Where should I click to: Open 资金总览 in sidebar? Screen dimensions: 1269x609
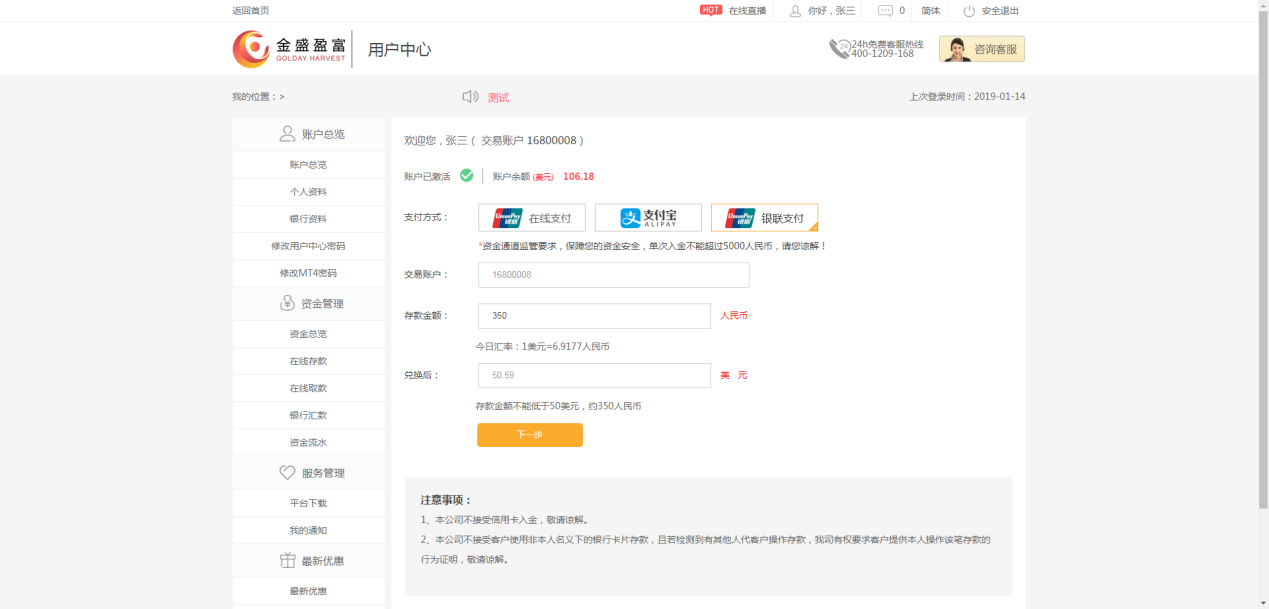click(308, 334)
